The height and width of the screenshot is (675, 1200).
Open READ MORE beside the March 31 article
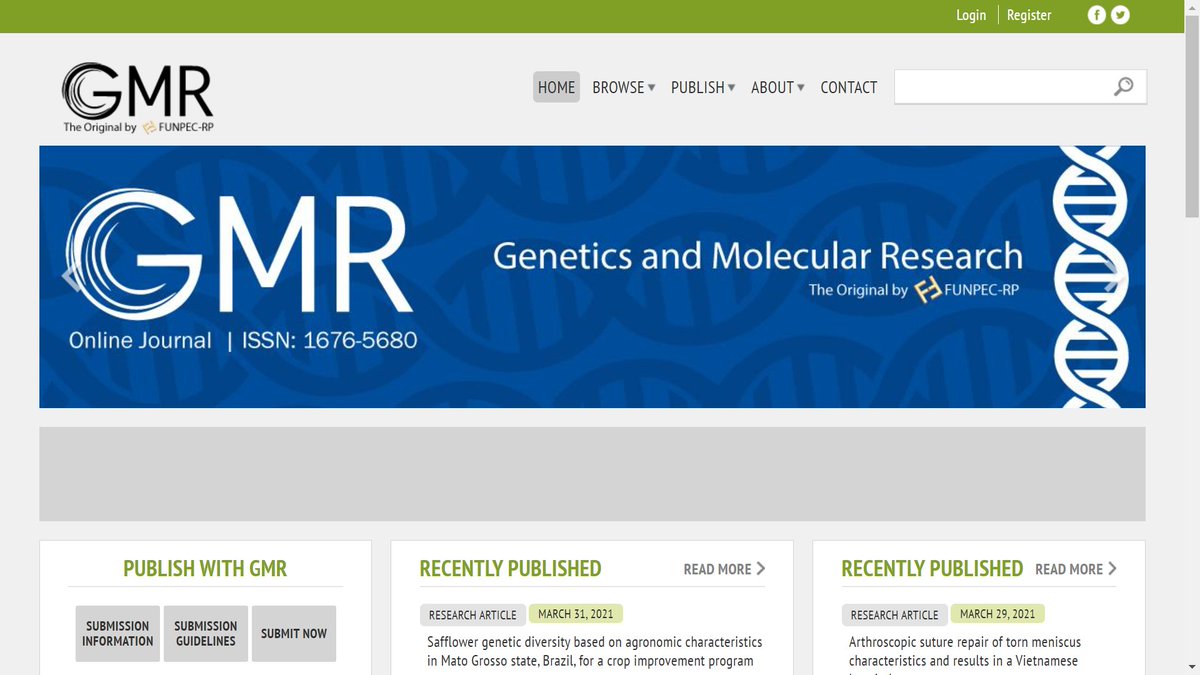tap(725, 569)
